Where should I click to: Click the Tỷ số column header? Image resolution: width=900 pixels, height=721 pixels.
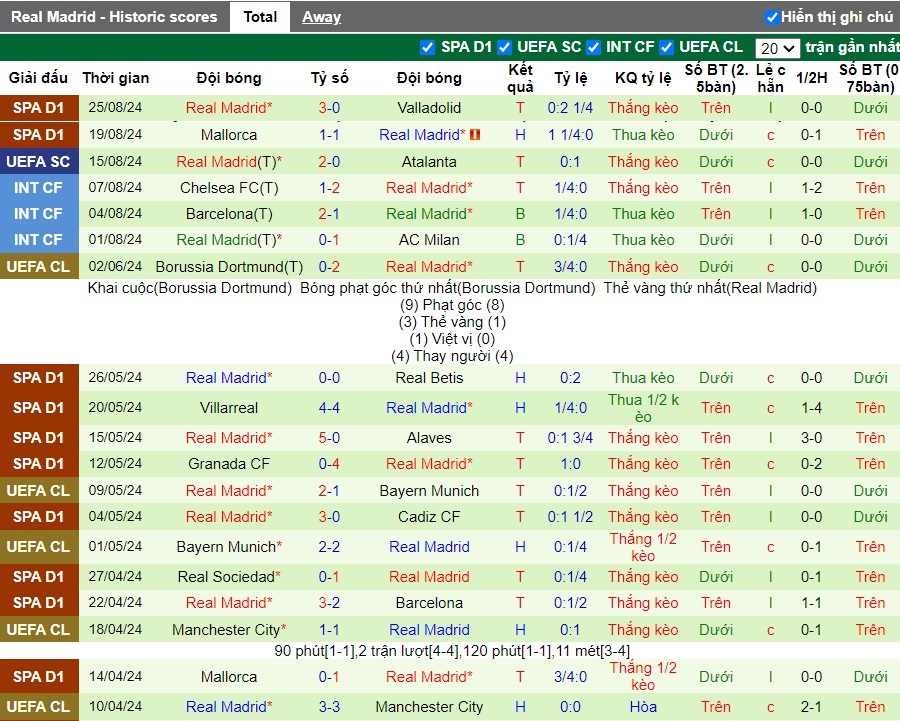point(329,78)
